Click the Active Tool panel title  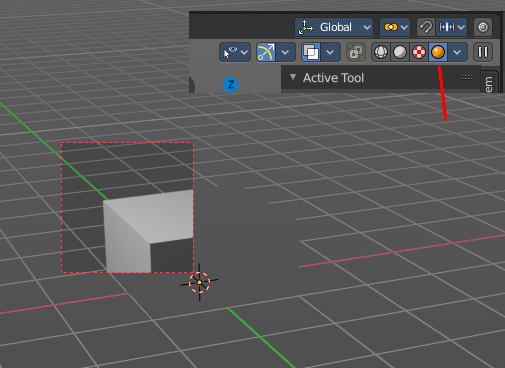[x=333, y=78]
